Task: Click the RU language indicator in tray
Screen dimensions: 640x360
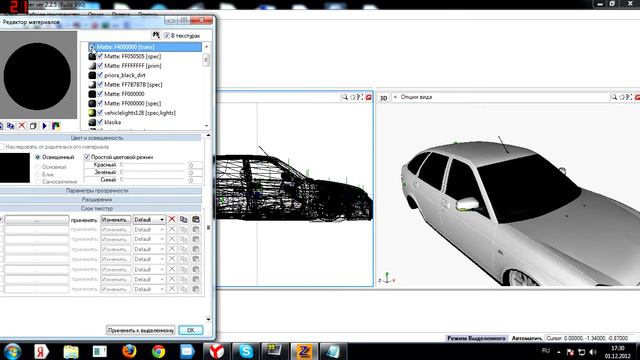Action: (546, 351)
